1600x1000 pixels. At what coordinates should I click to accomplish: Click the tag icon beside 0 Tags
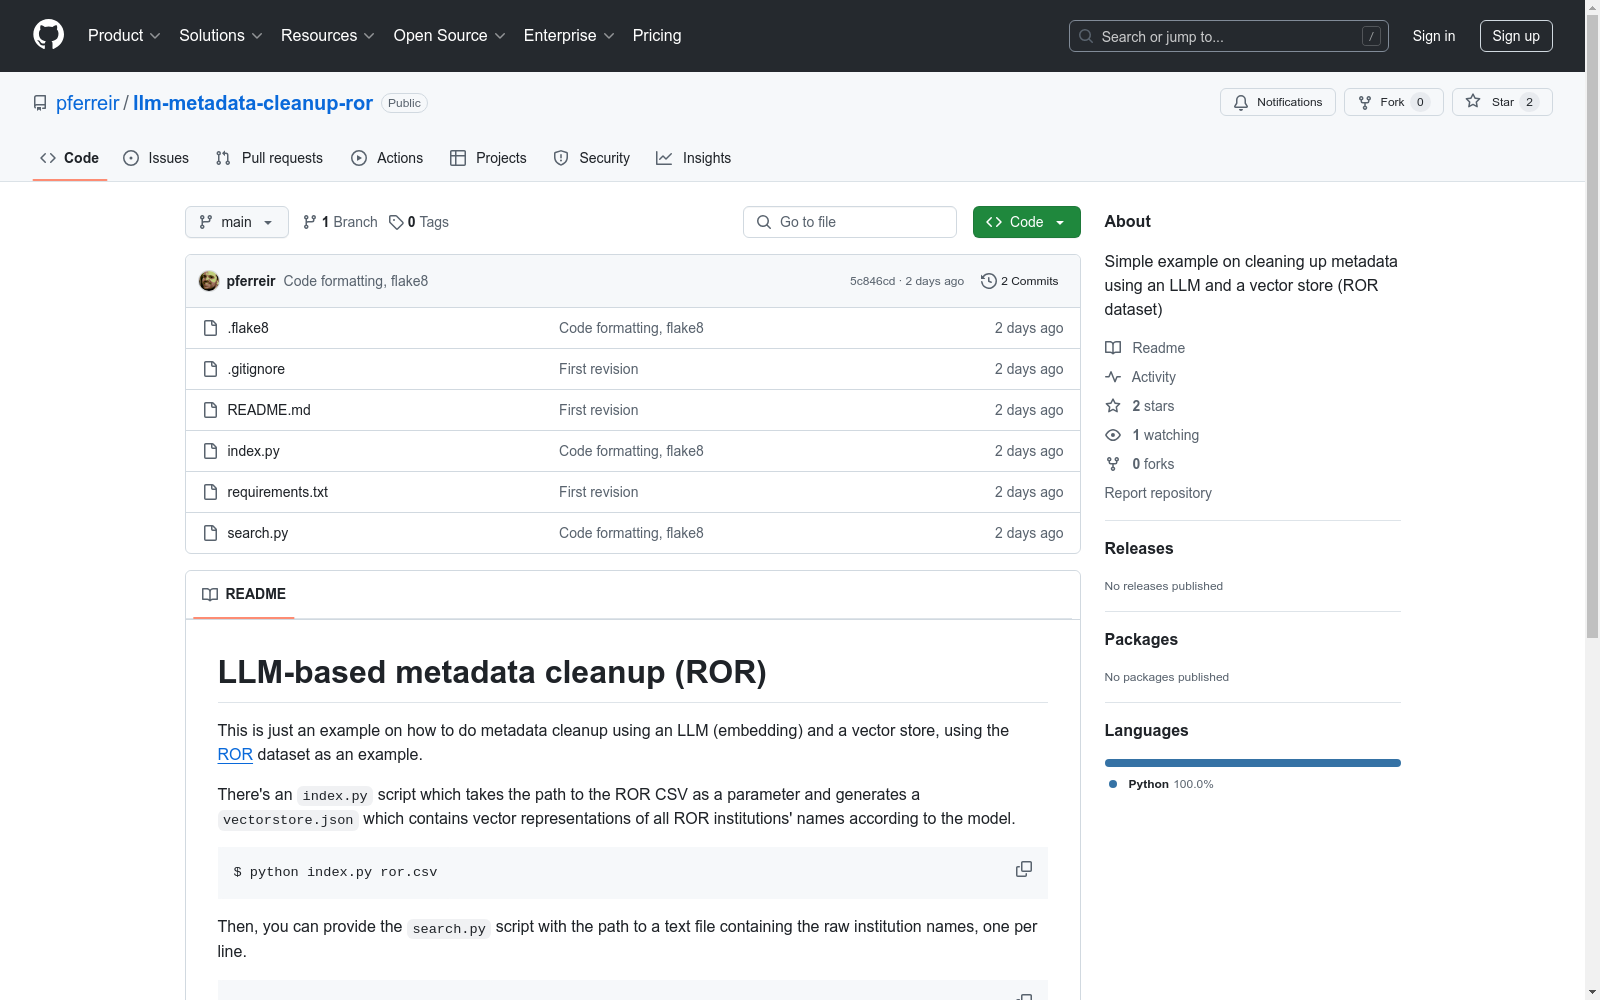pyautogui.click(x=396, y=222)
